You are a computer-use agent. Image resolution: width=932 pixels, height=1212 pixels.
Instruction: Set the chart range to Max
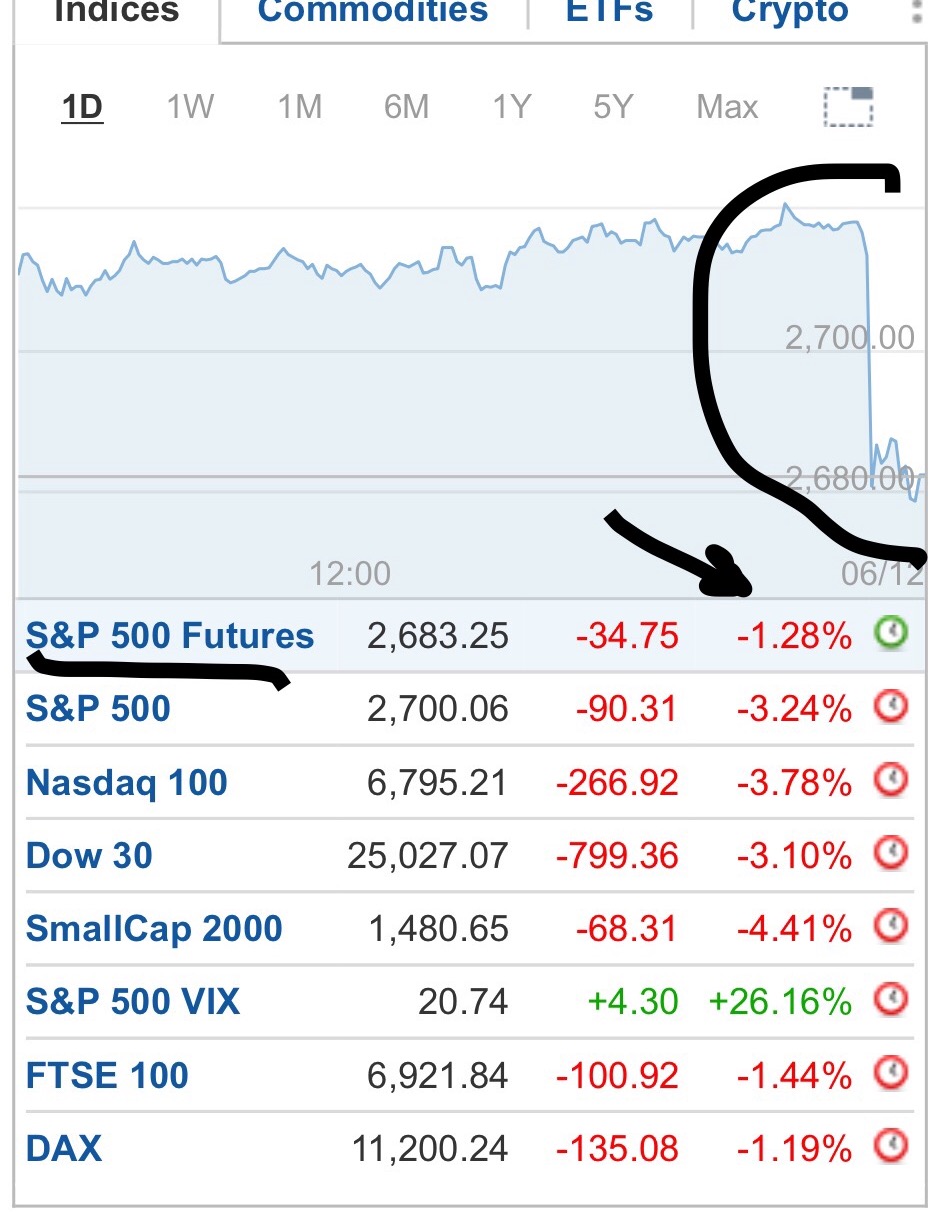[727, 107]
